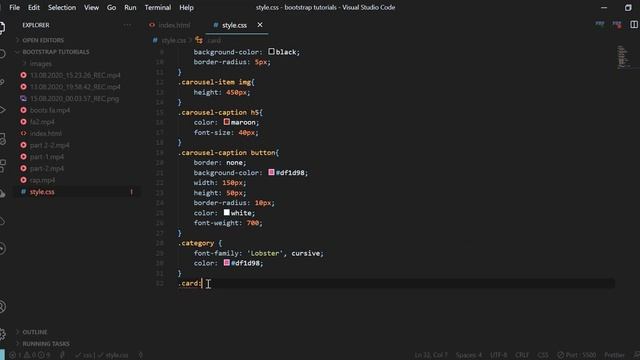The height and width of the screenshot is (360, 640).
Task: Open the Terminal menu
Action: coord(158,7)
